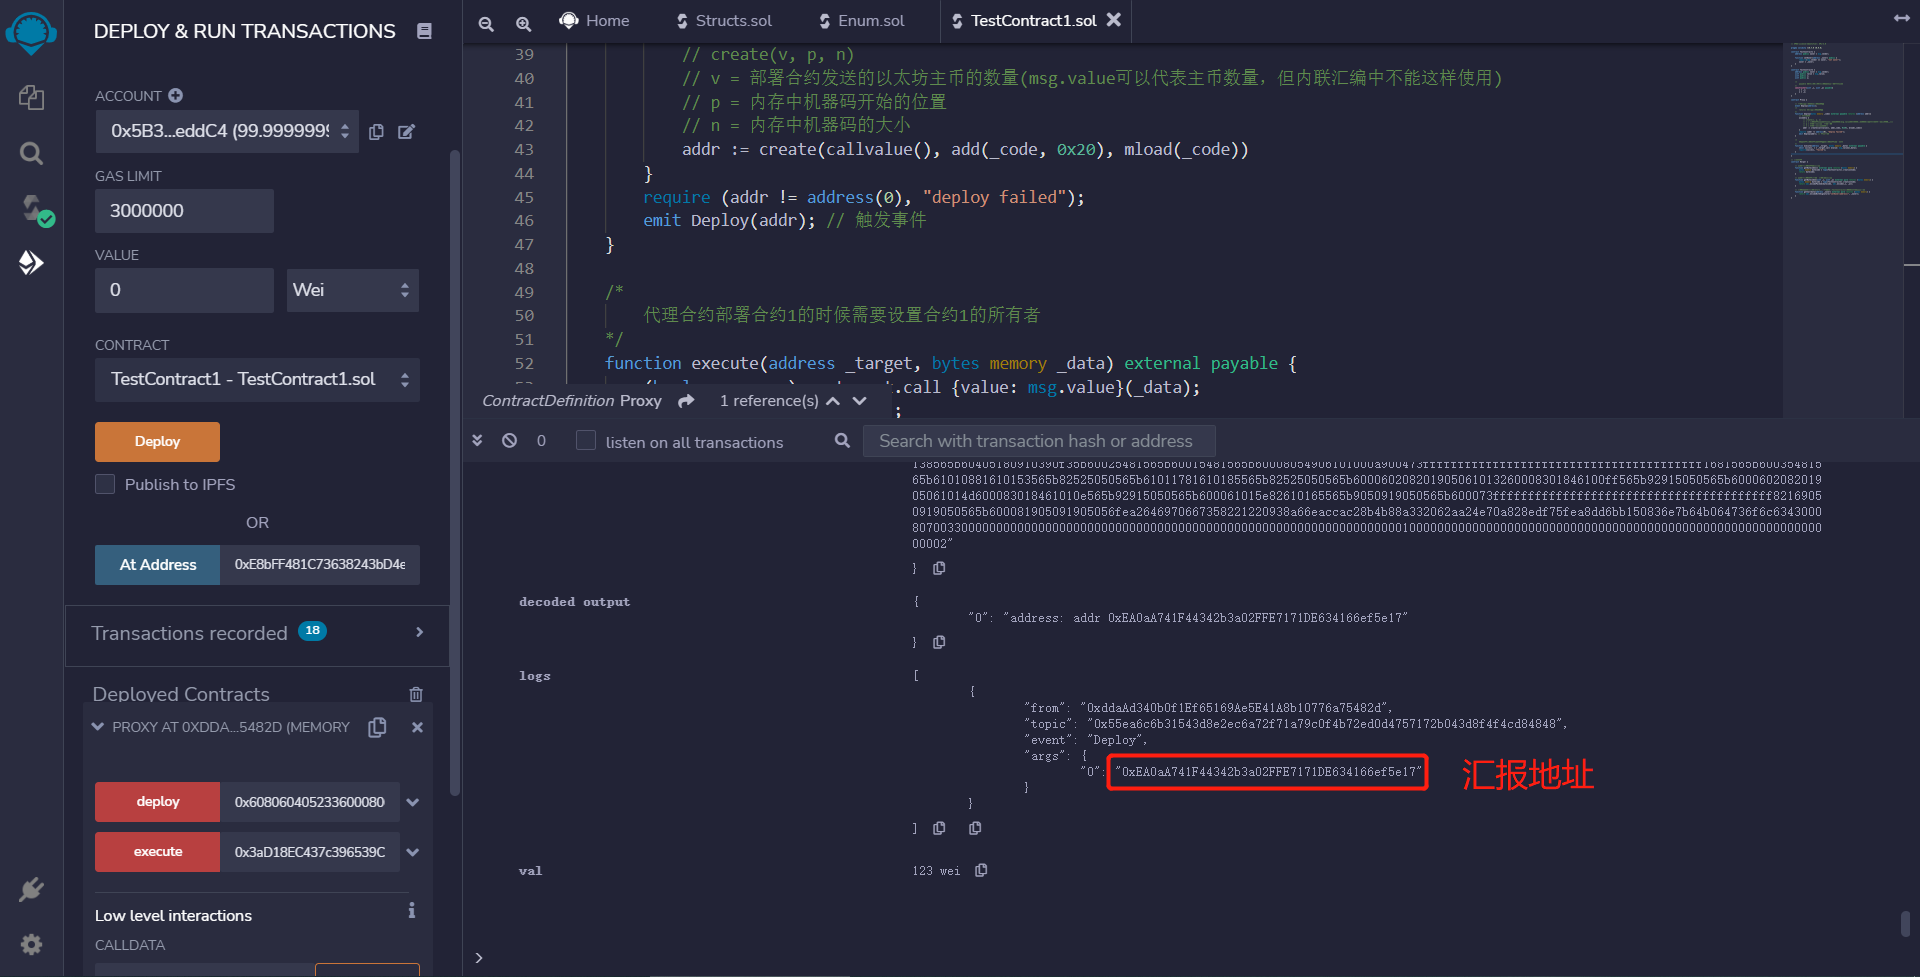
Task: Zoom in the editor
Action: pyautogui.click(x=523, y=23)
